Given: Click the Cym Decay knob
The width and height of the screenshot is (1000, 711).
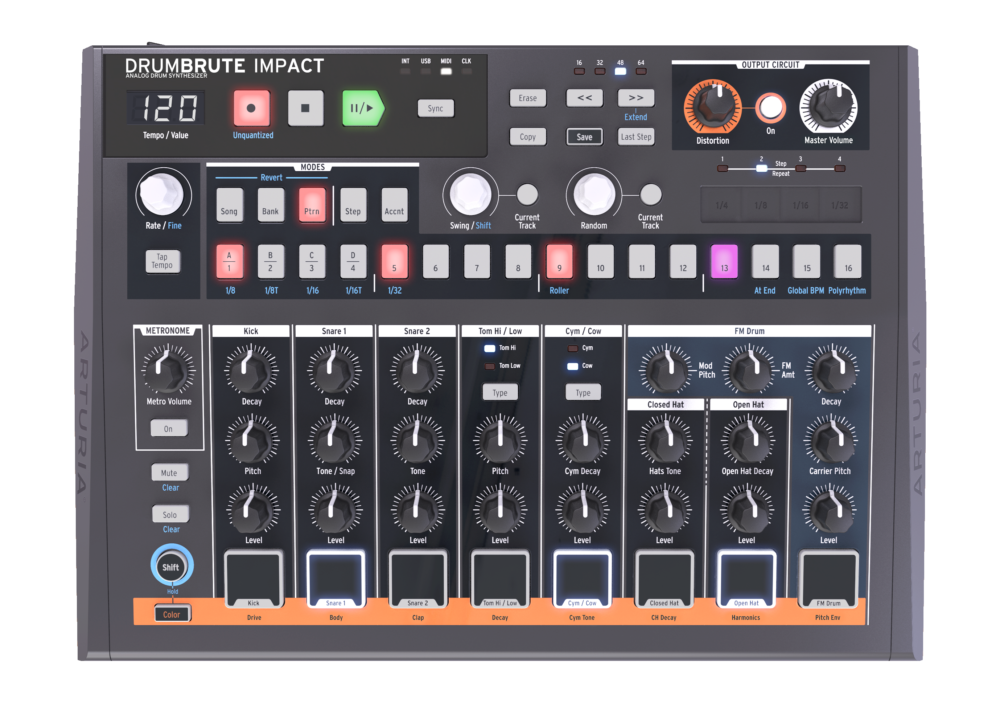Looking at the screenshot, I should pos(582,439).
